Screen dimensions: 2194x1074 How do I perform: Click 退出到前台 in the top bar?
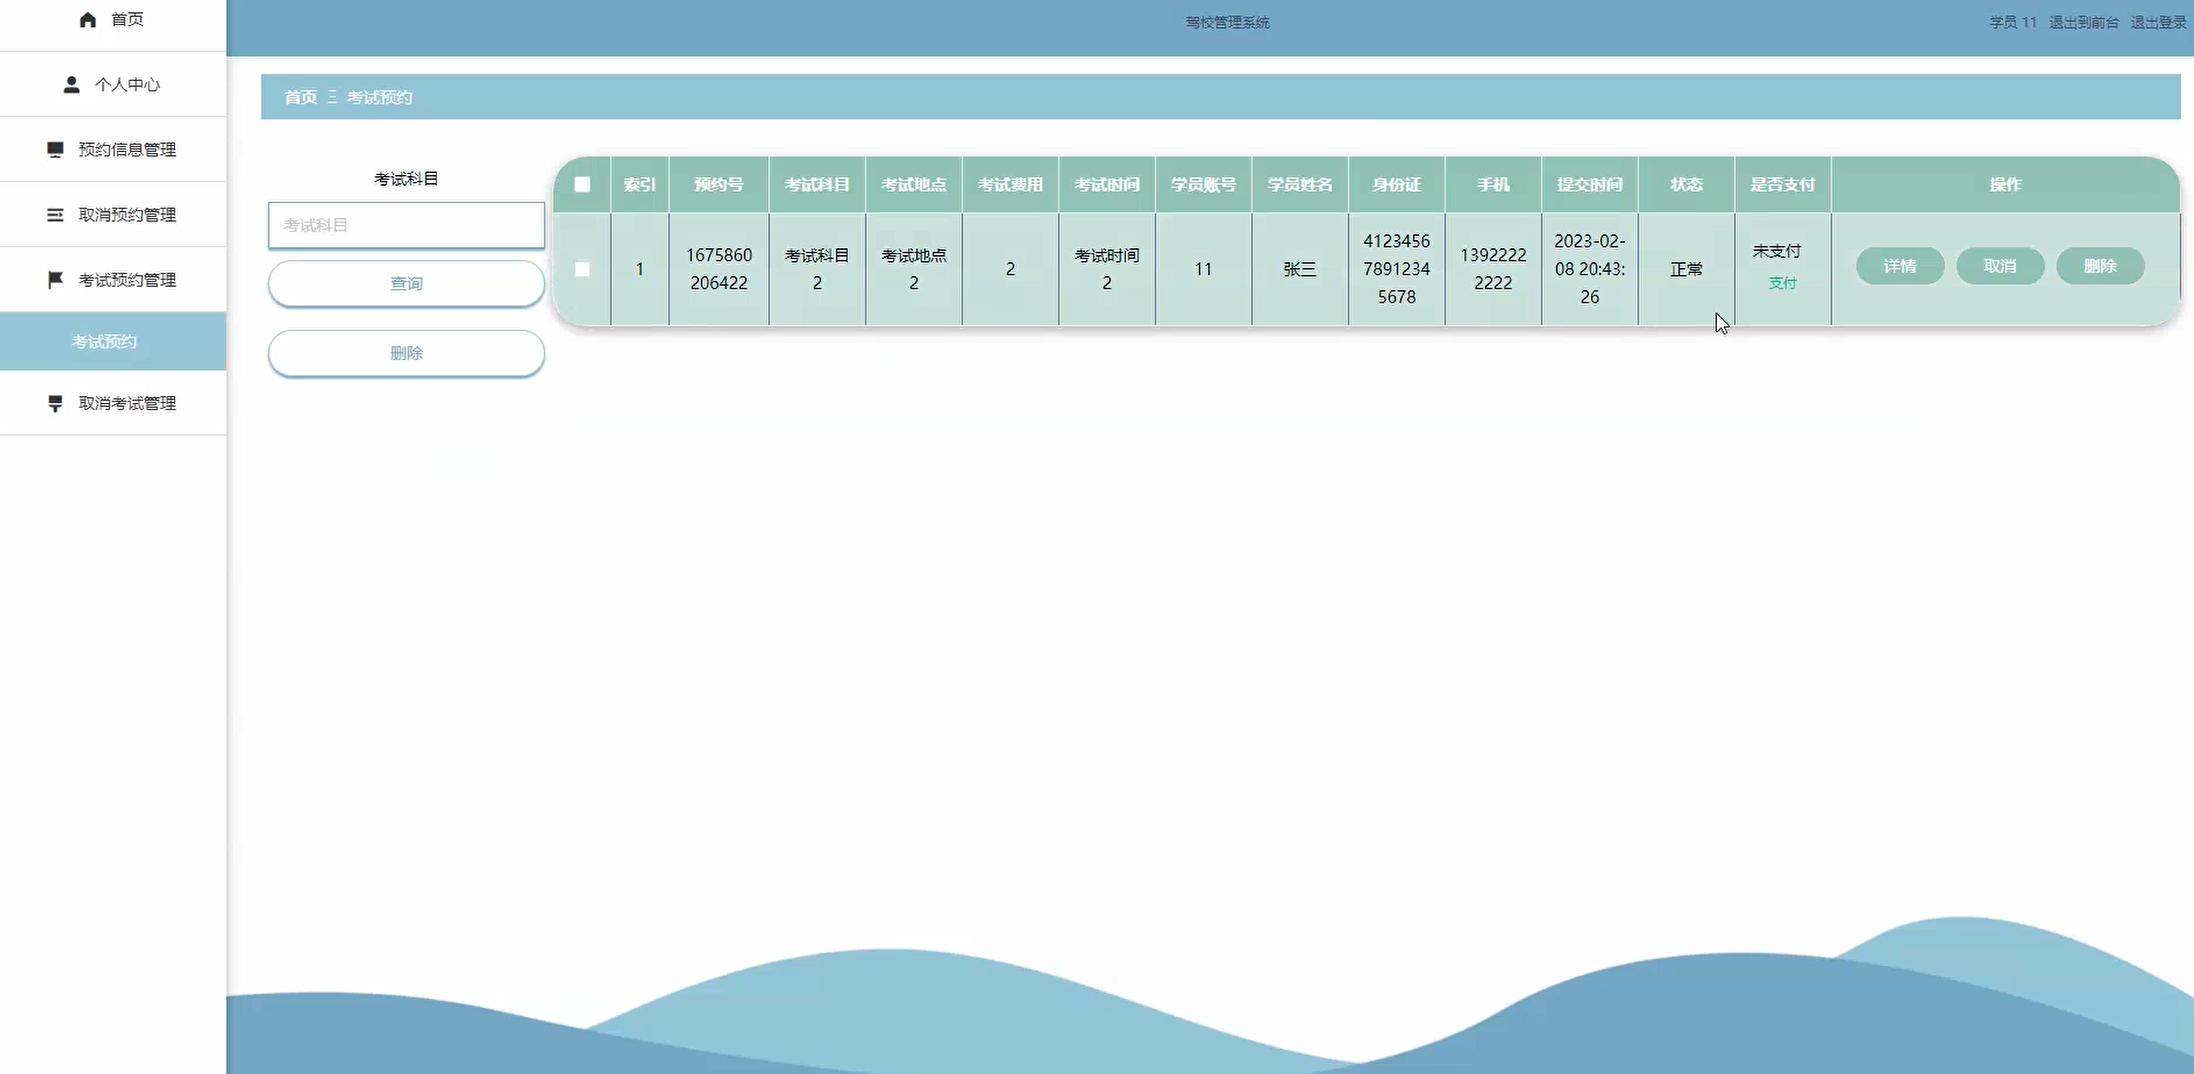tap(2083, 22)
